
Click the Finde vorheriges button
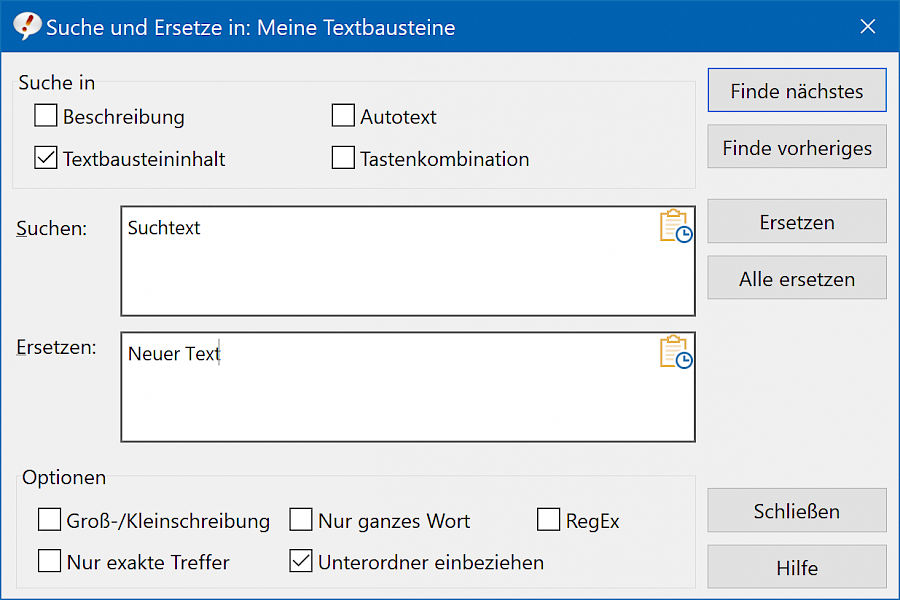point(797,147)
